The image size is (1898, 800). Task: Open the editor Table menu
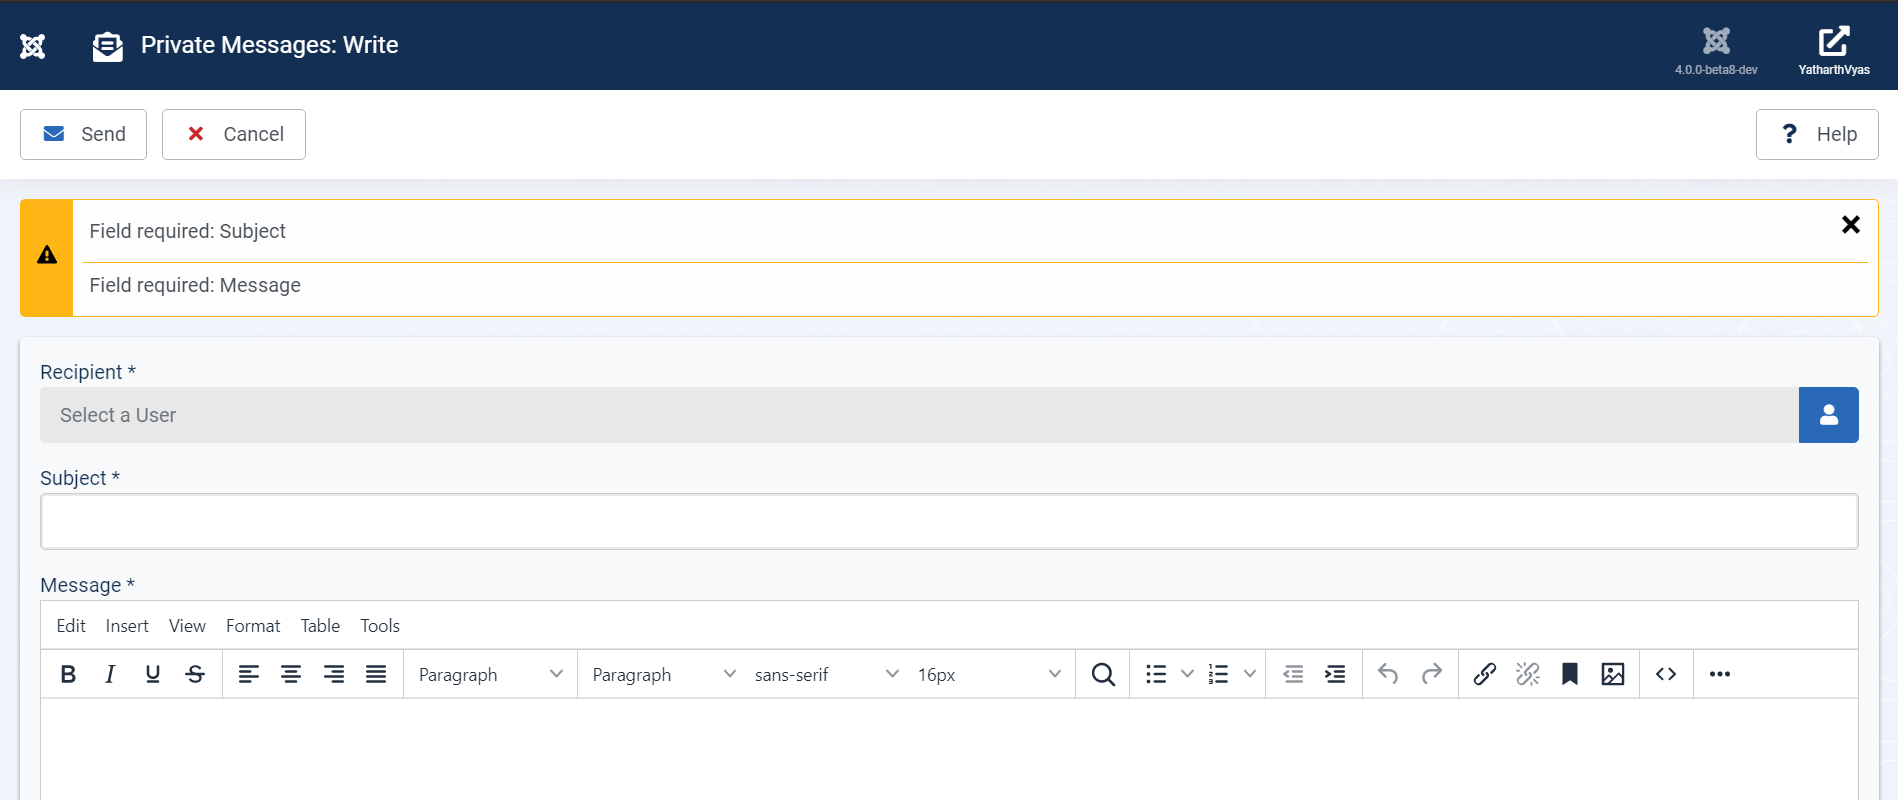[320, 626]
